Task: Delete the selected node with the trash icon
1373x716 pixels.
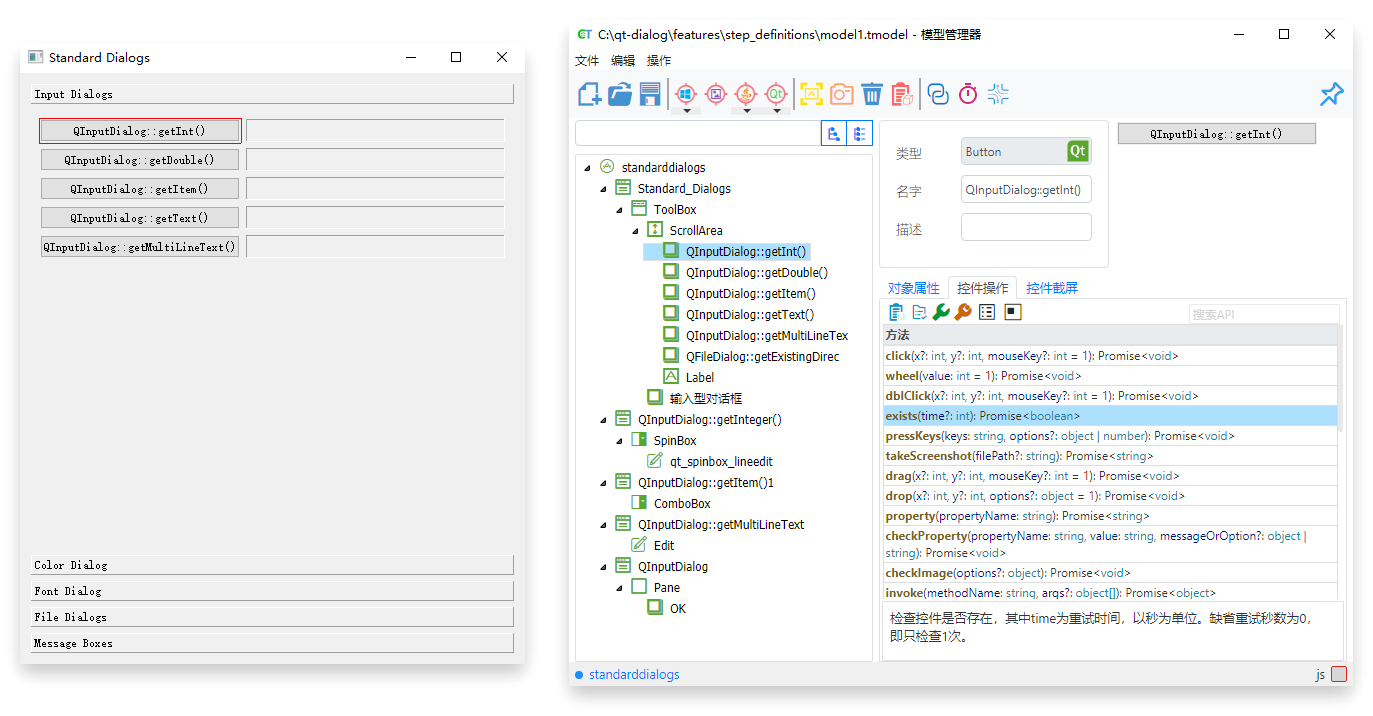Action: pos(872,94)
